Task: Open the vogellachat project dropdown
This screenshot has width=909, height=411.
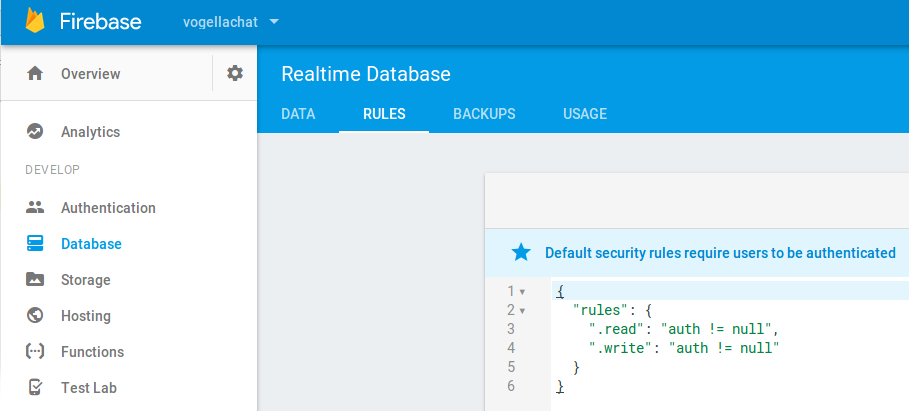Action: pos(231,22)
